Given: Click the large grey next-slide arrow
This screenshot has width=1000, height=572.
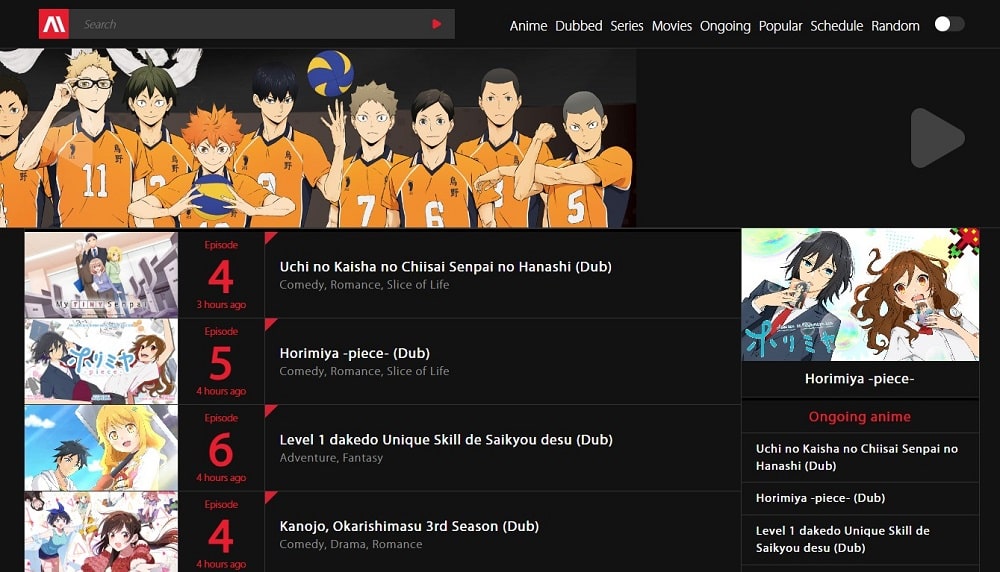Looking at the screenshot, I should click(937, 138).
